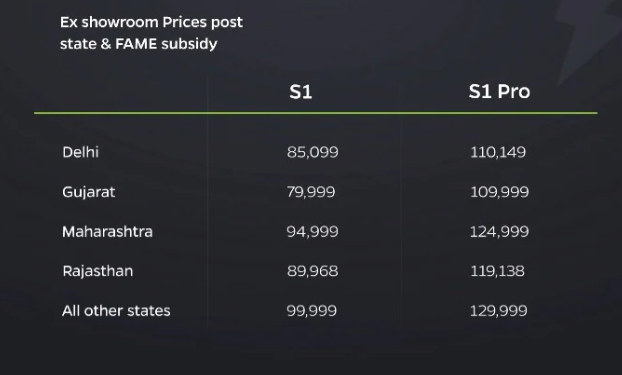Click Delhi S1 price 85,099

coord(313,152)
